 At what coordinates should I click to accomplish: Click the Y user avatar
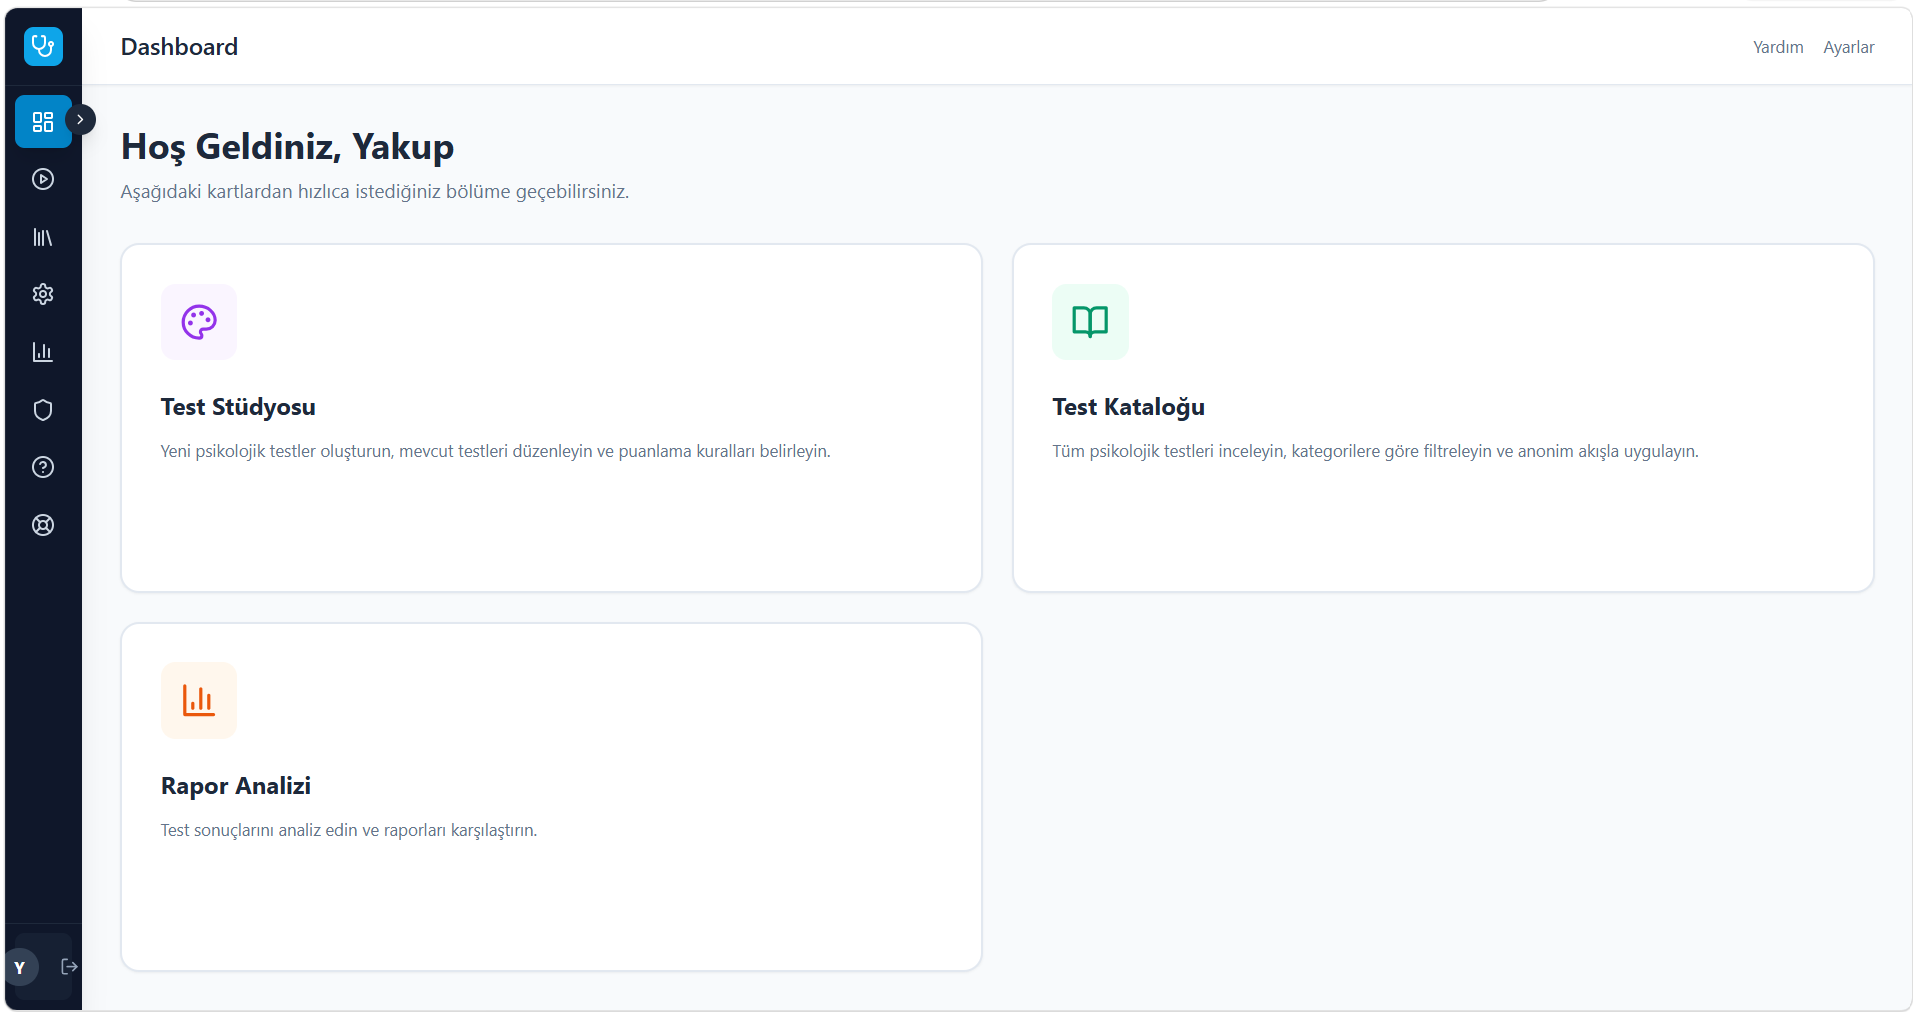pos(20,967)
